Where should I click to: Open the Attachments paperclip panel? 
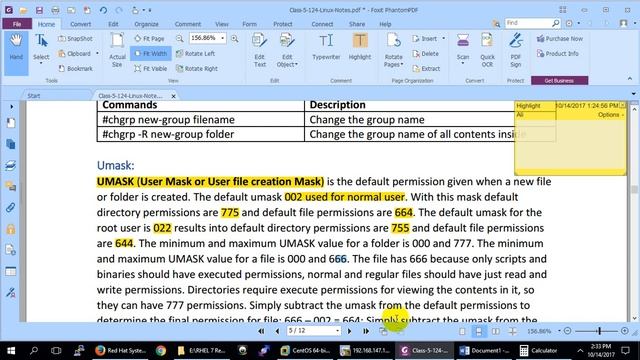point(11,207)
